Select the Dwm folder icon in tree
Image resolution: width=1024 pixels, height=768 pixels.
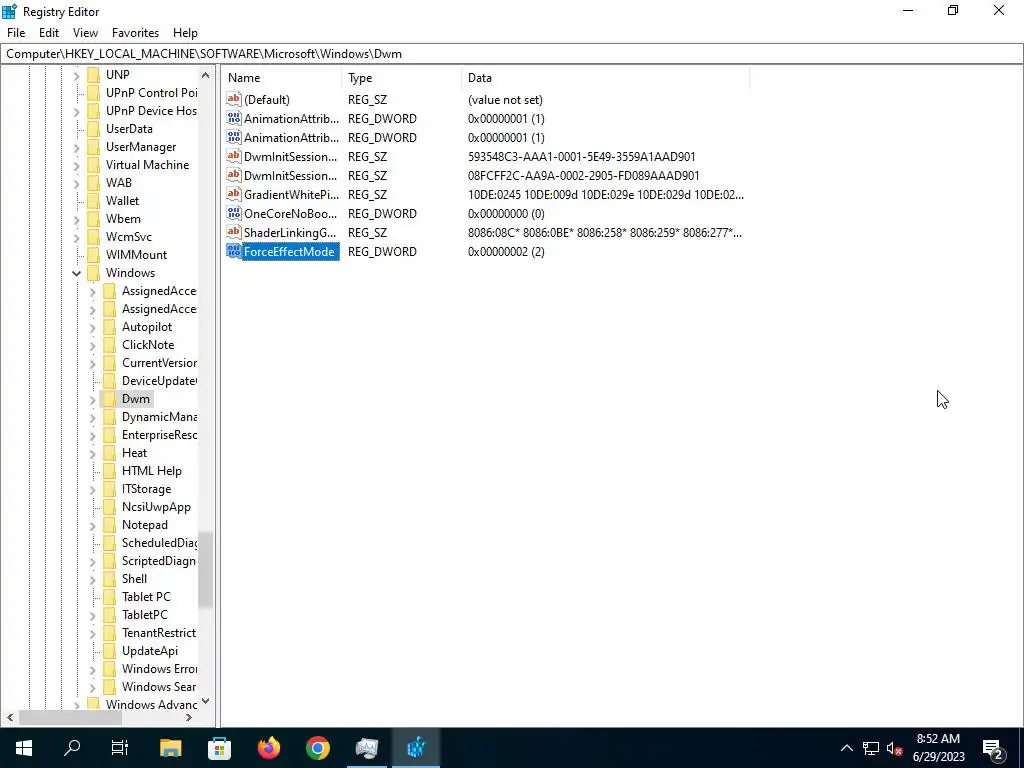[110, 399]
